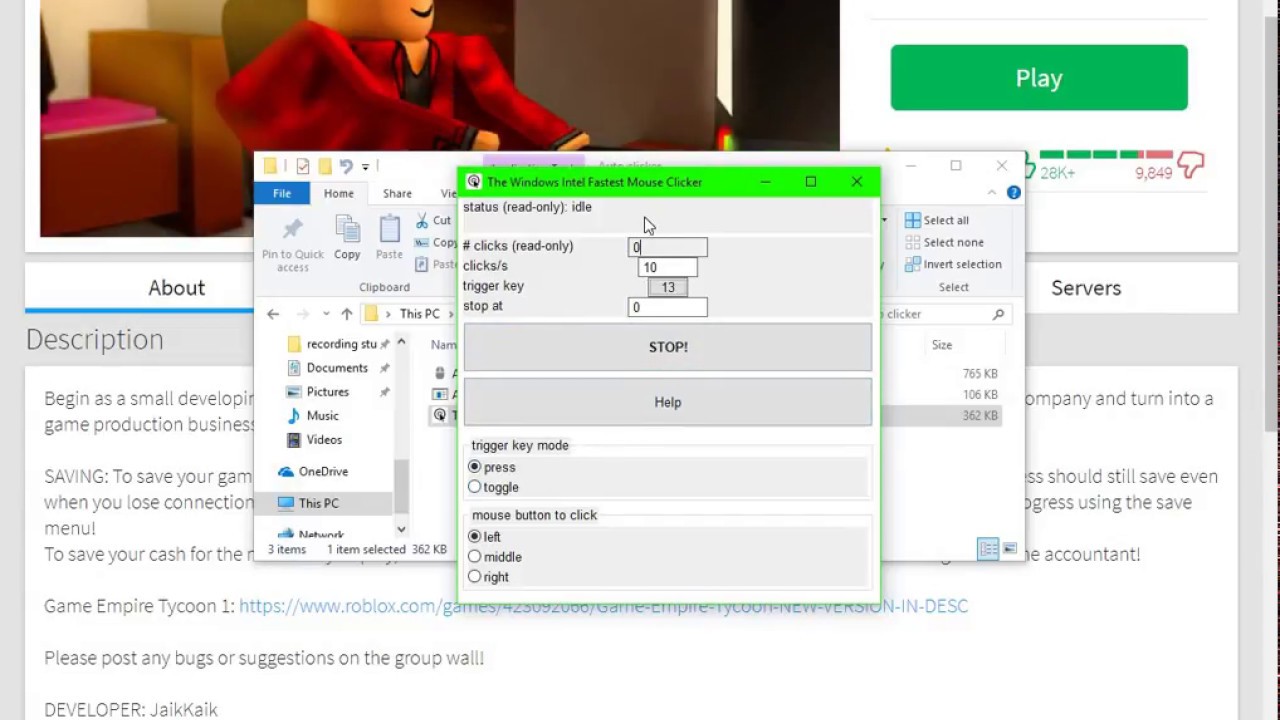Click the Pin to Quick access icon
Viewport: 1280px width, 720px height.
(x=292, y=229)
